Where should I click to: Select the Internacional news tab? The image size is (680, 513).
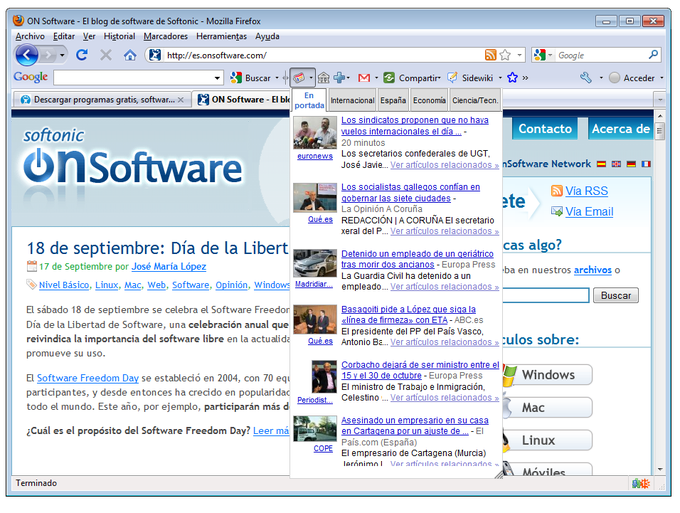coord(352,100)
